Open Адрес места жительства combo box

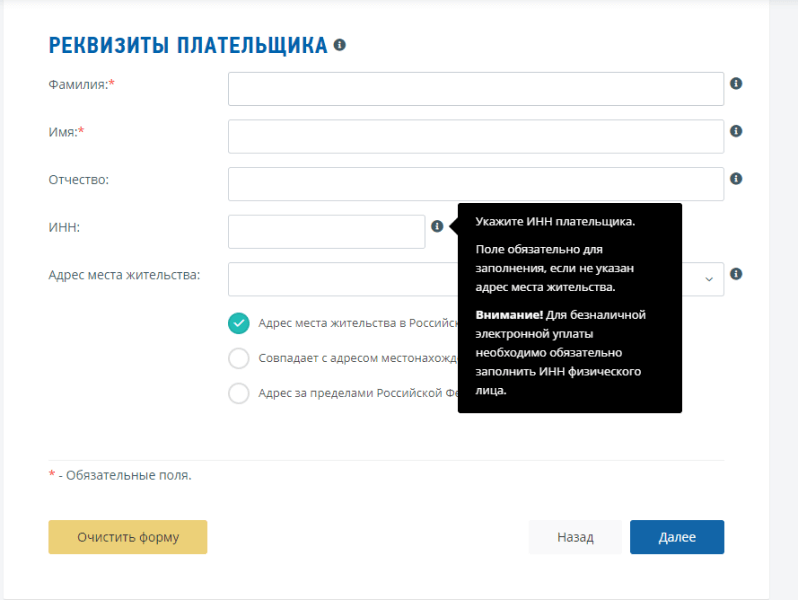click(x=476, y=279)
